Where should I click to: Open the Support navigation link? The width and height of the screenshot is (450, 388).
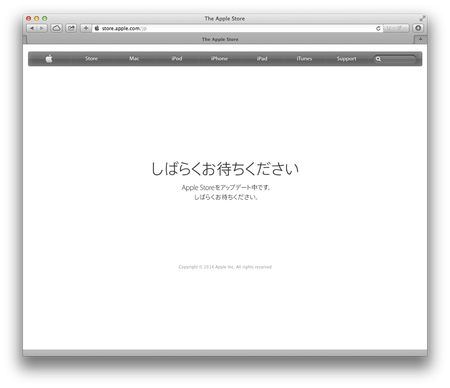point(346,59)
